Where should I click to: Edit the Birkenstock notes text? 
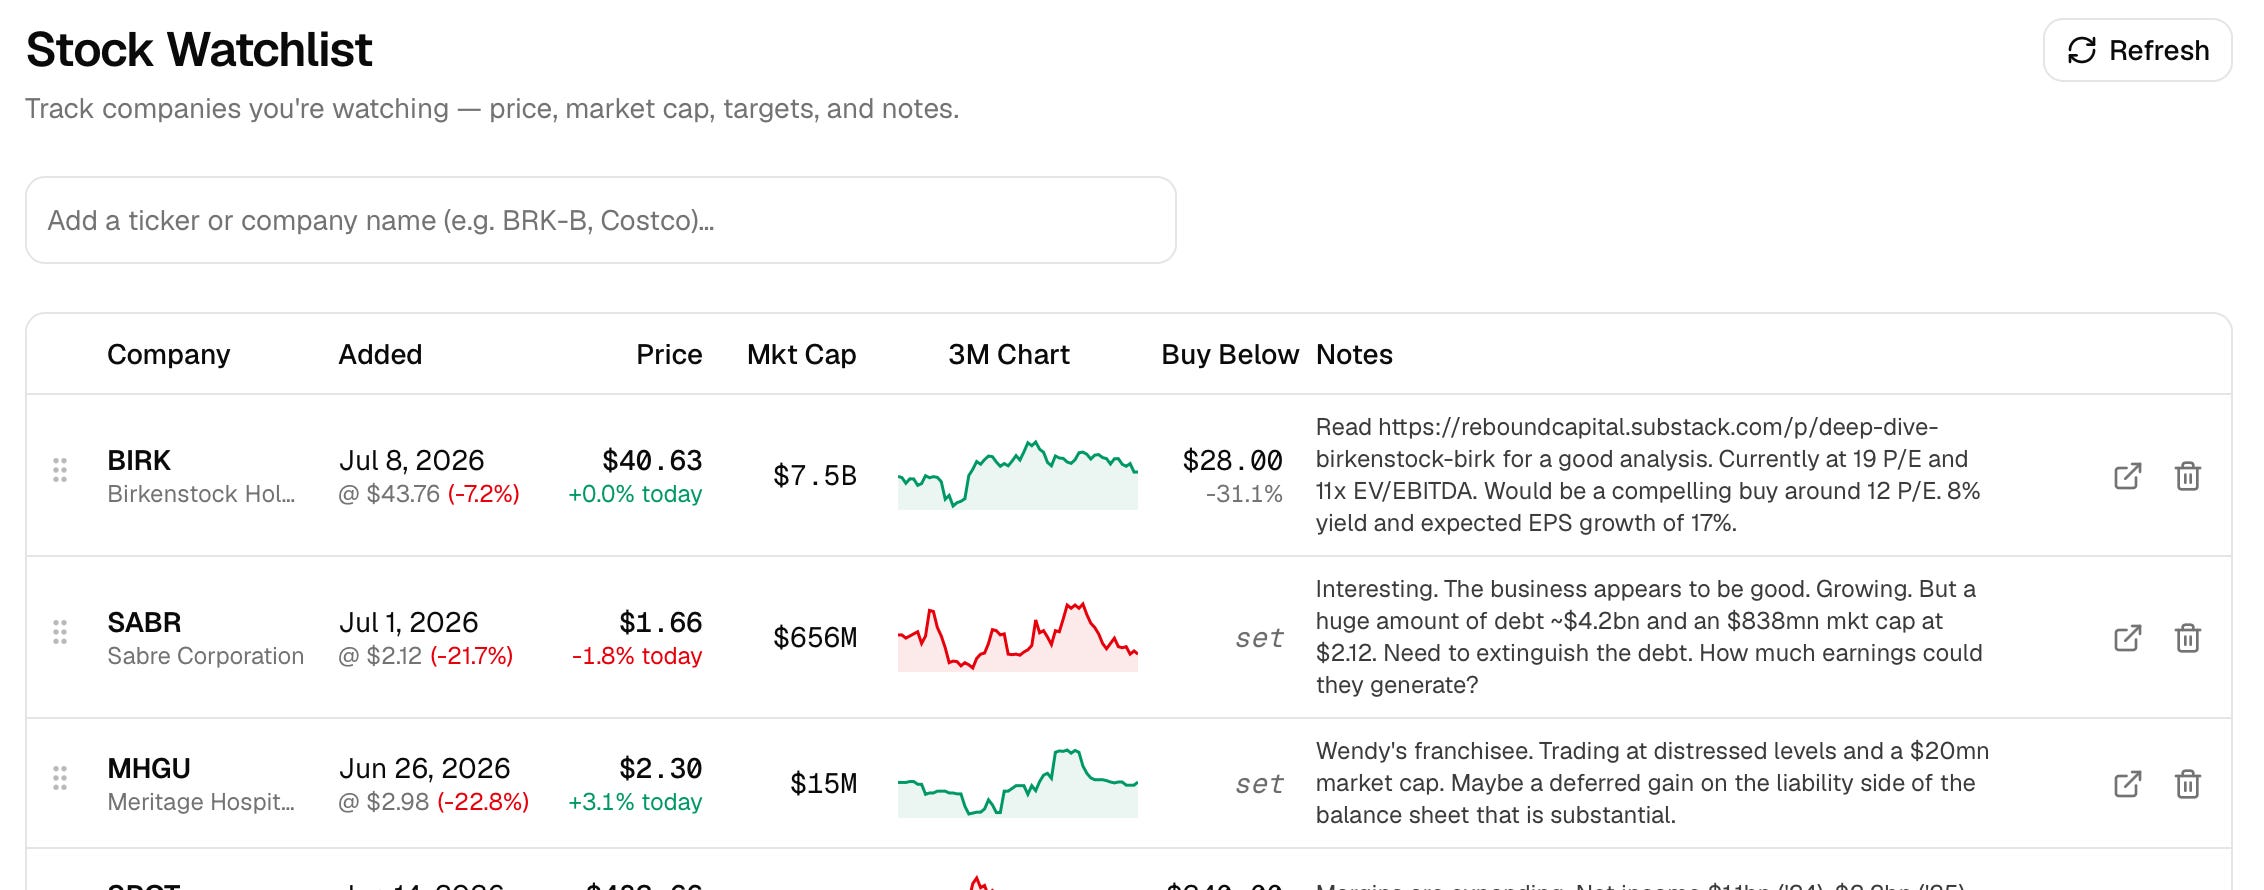tap(1650, 475)
